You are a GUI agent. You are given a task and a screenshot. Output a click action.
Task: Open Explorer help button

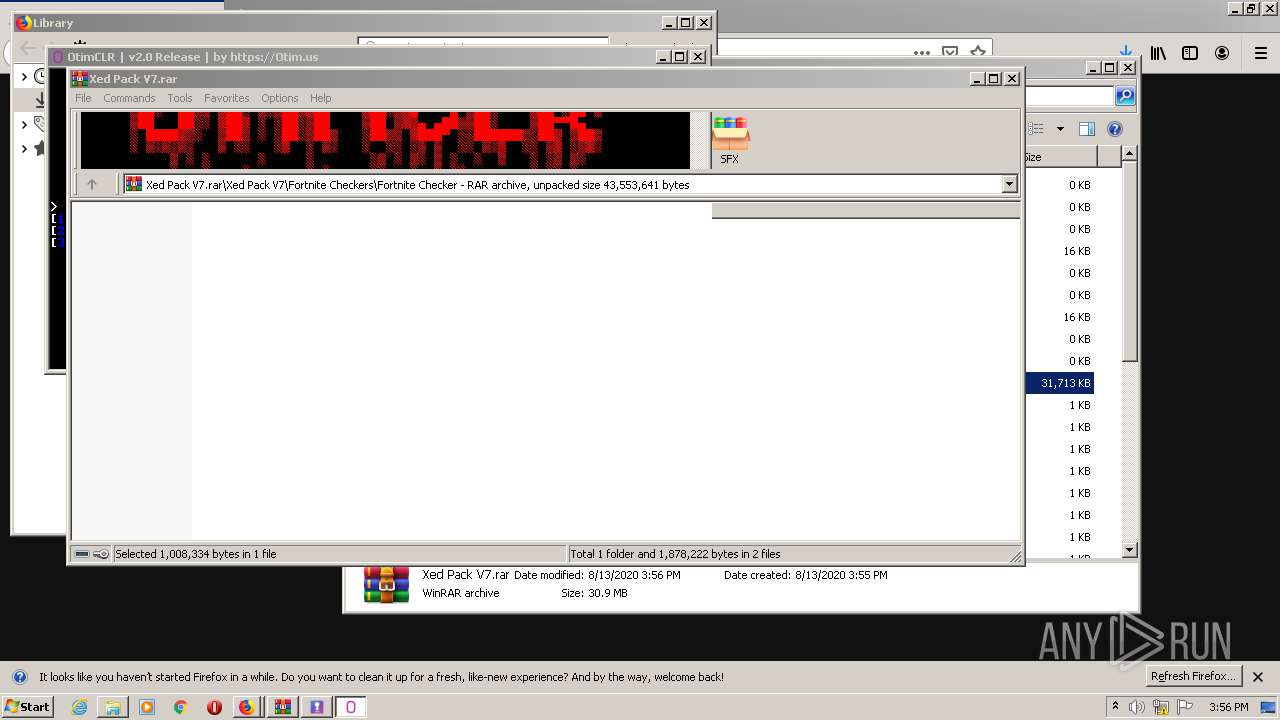tap(1115, 129)
